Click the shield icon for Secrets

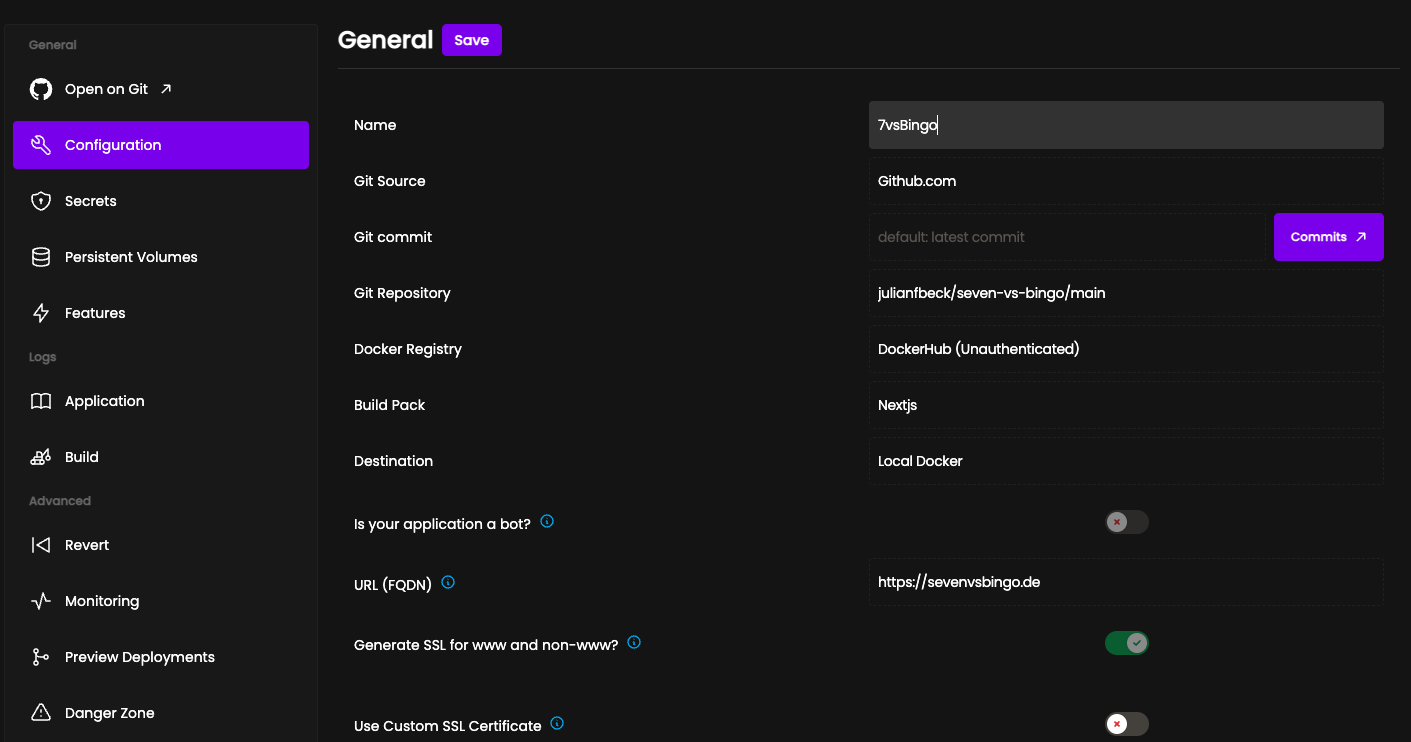click(x=40, y=200)
